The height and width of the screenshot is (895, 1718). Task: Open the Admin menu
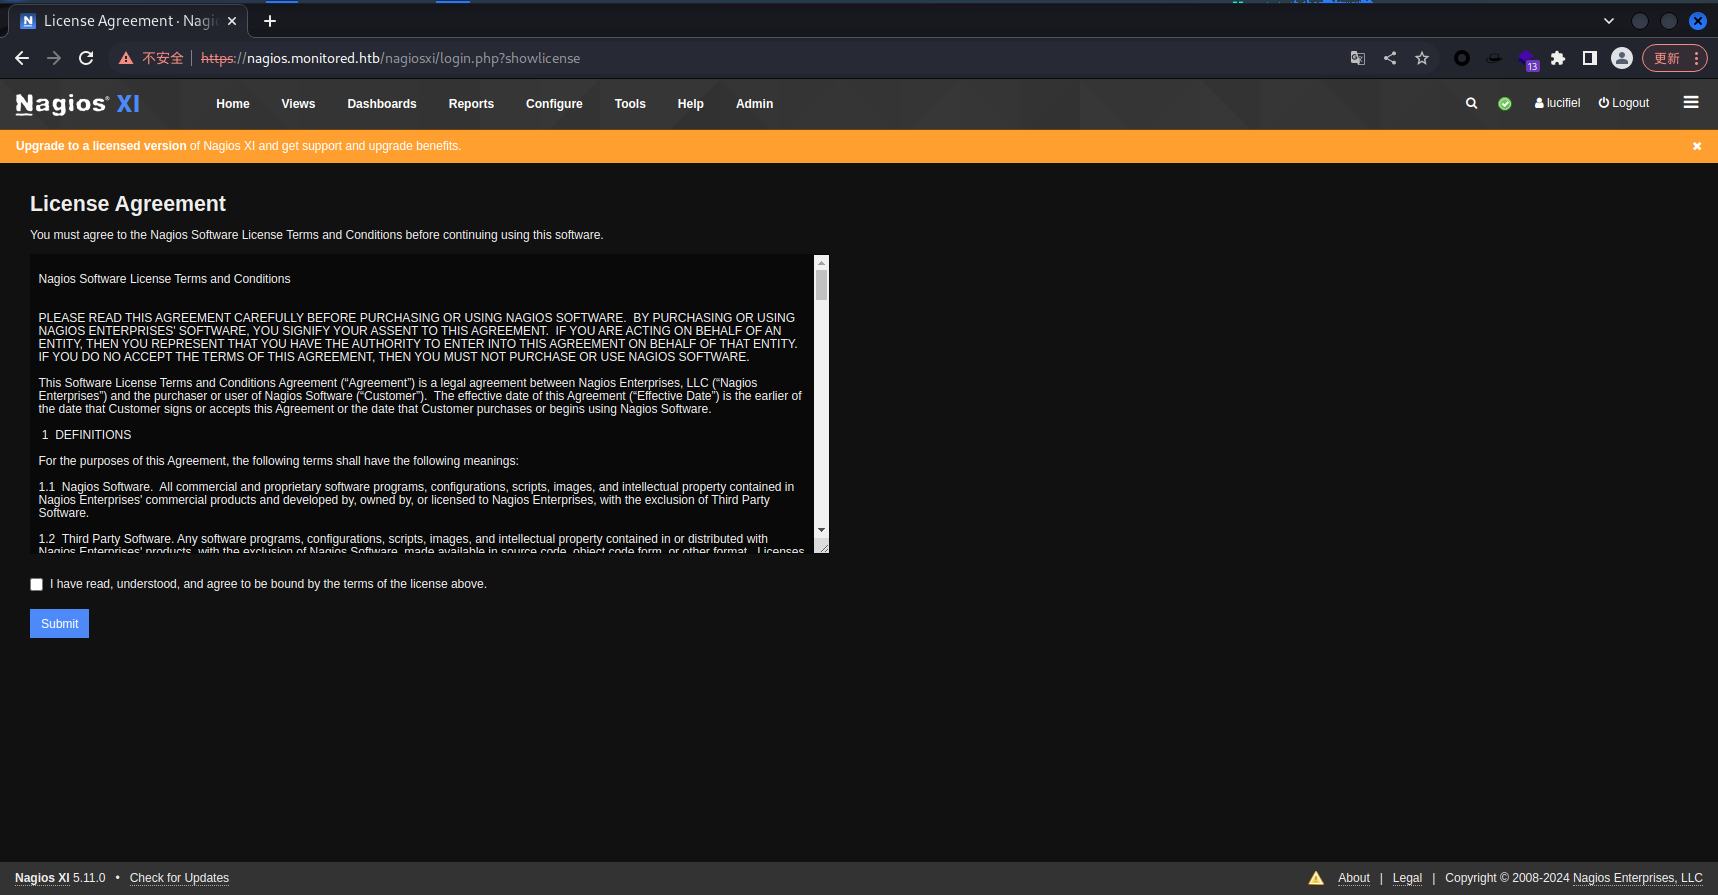755,104
